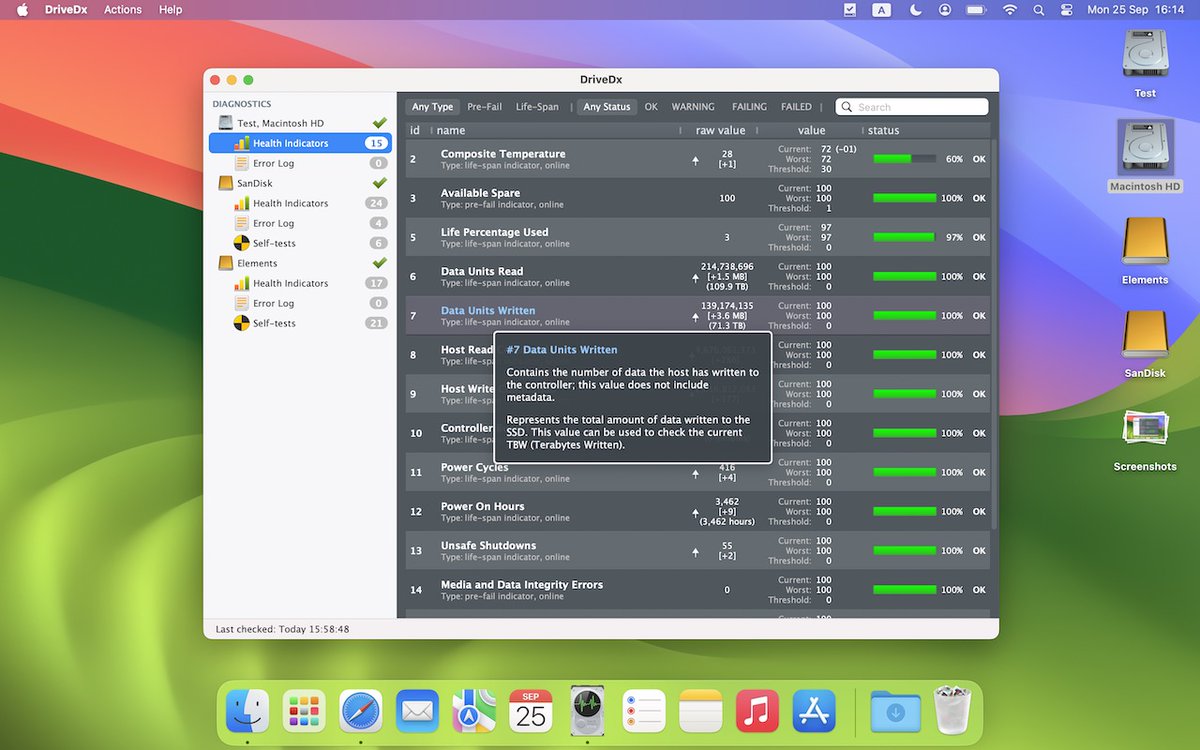
Task: Open Error Log icon under Test, Macintosh HD
Action: tap(242, 163)
